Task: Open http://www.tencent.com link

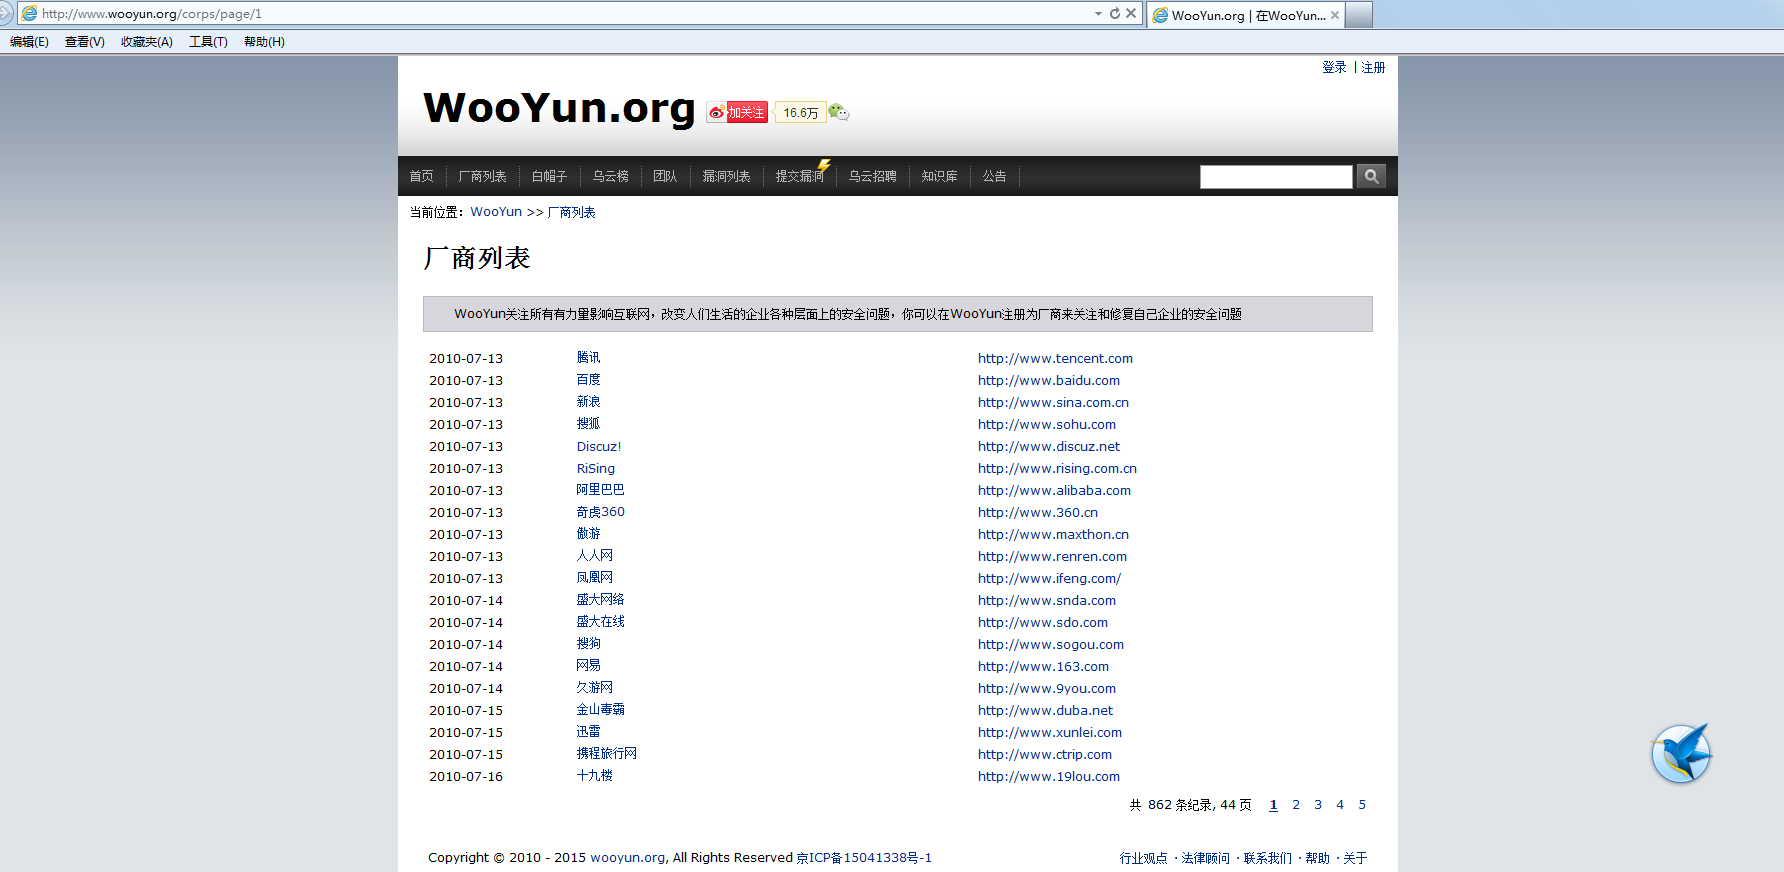Action: [x=1055, y=358]
